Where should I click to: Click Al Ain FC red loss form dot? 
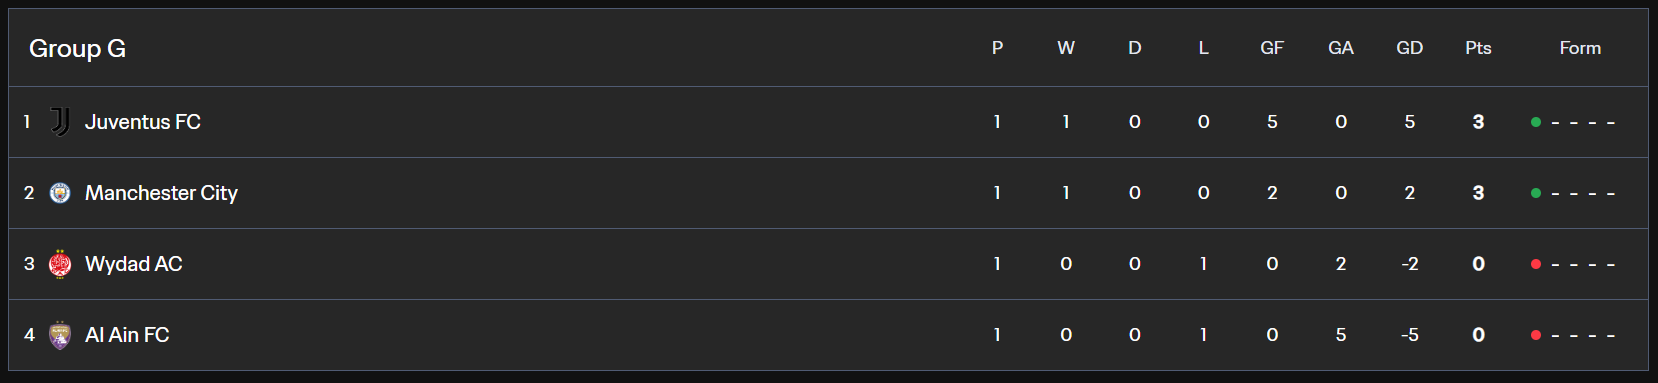tap(1536, 335)
